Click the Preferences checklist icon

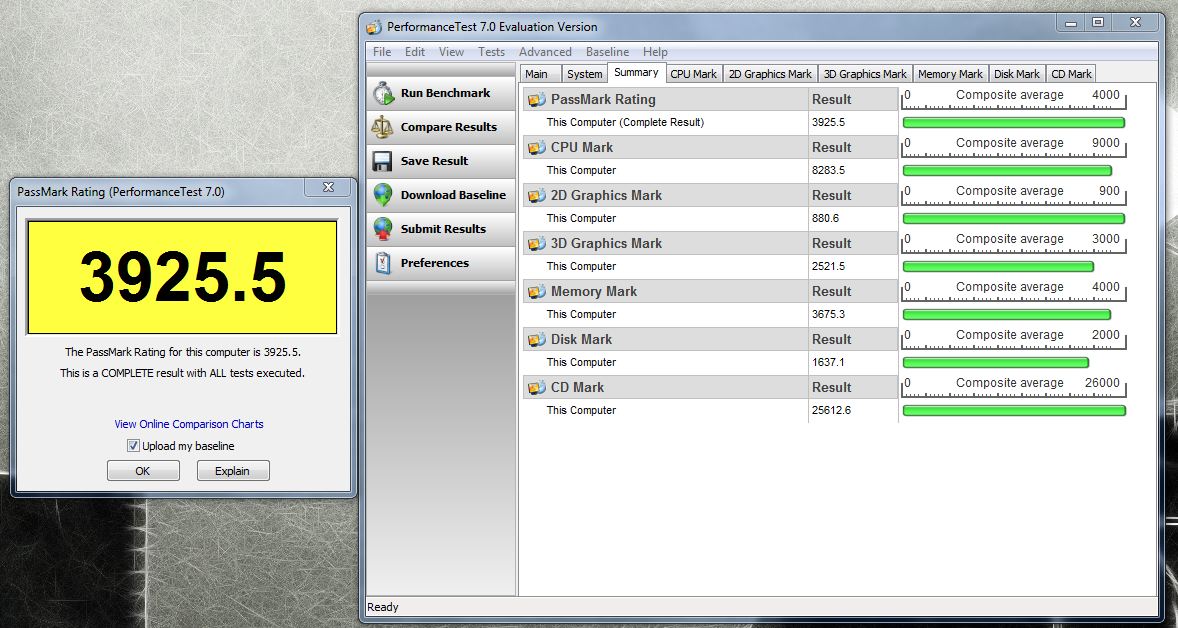tap(382, 263)
